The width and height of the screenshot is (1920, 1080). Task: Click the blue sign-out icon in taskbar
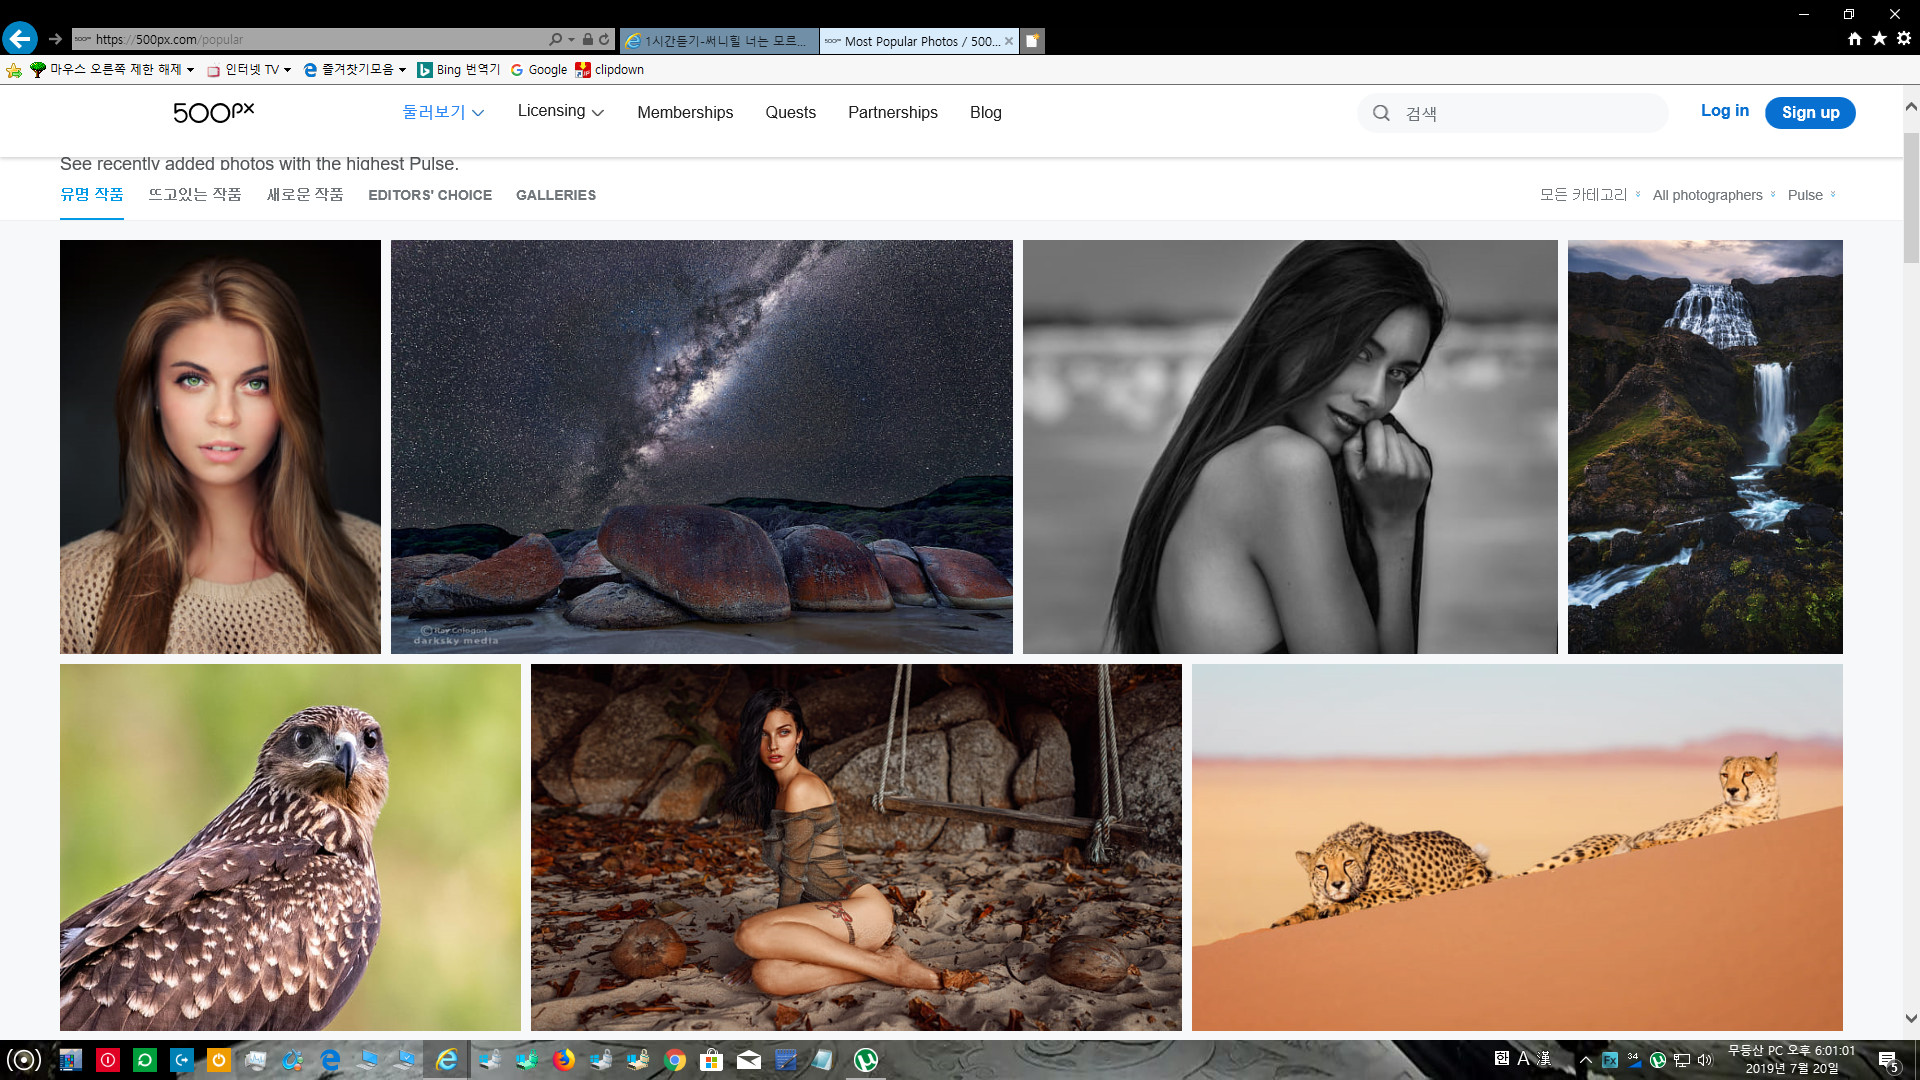[182, 1060]
